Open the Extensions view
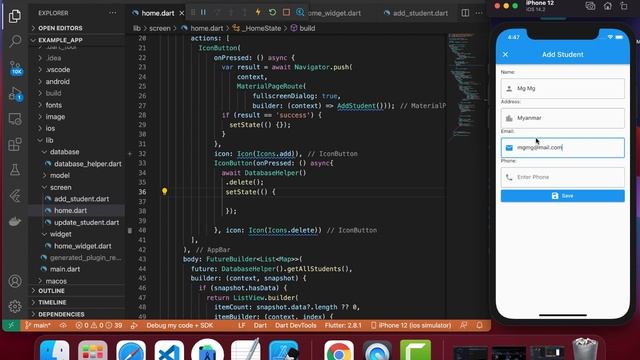Viewport: 640px width, 360px height. [15, 144]
